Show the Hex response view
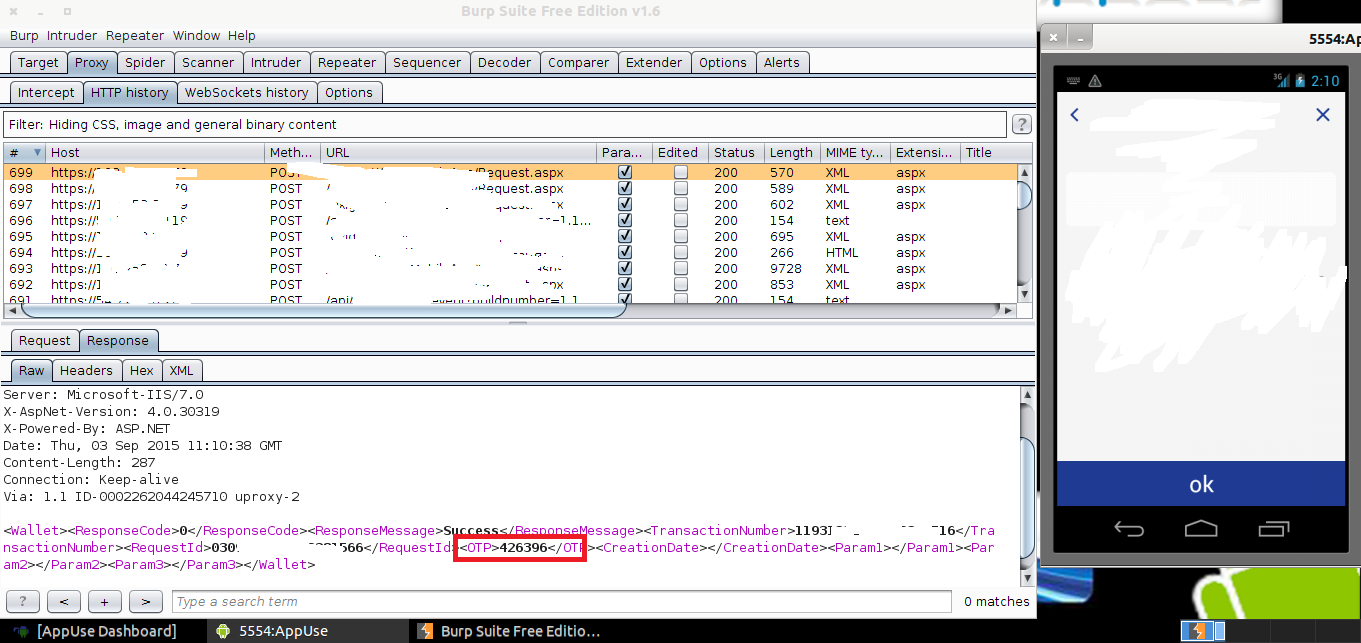The height and width of the screenshot is (643, 1361). [x=142, y=370]
